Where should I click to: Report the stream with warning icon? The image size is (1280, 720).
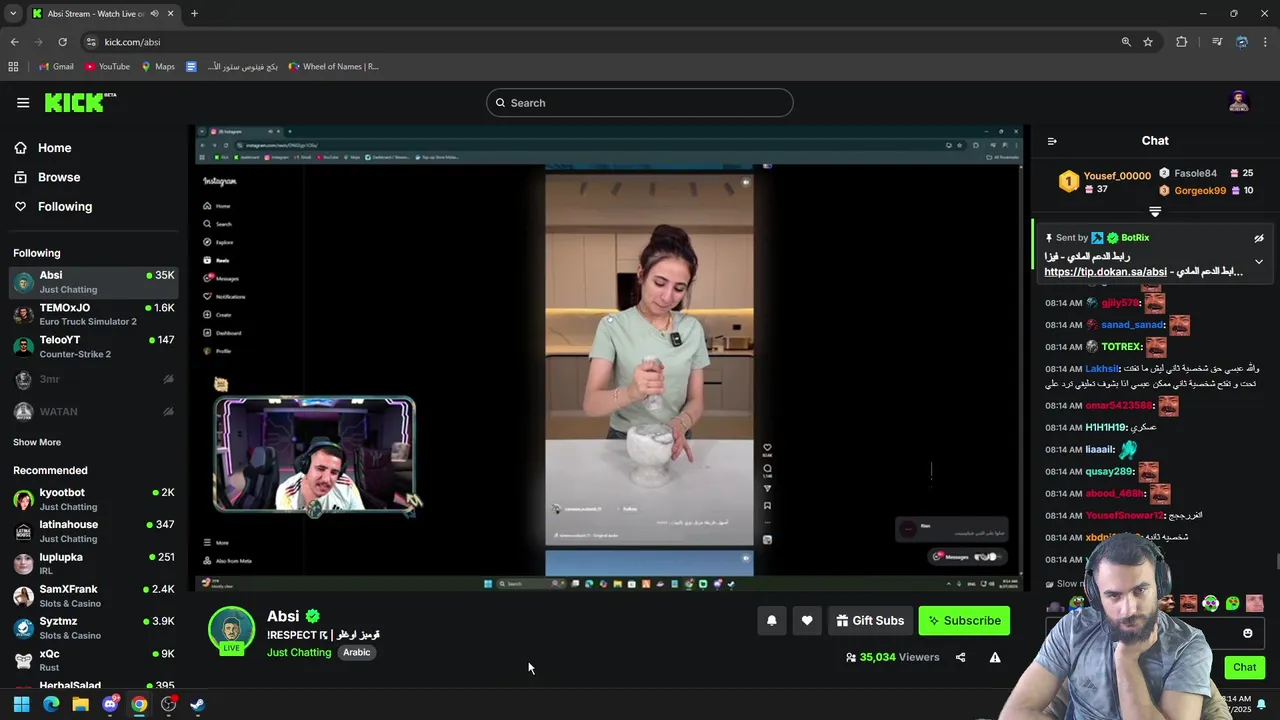point(995,657)
